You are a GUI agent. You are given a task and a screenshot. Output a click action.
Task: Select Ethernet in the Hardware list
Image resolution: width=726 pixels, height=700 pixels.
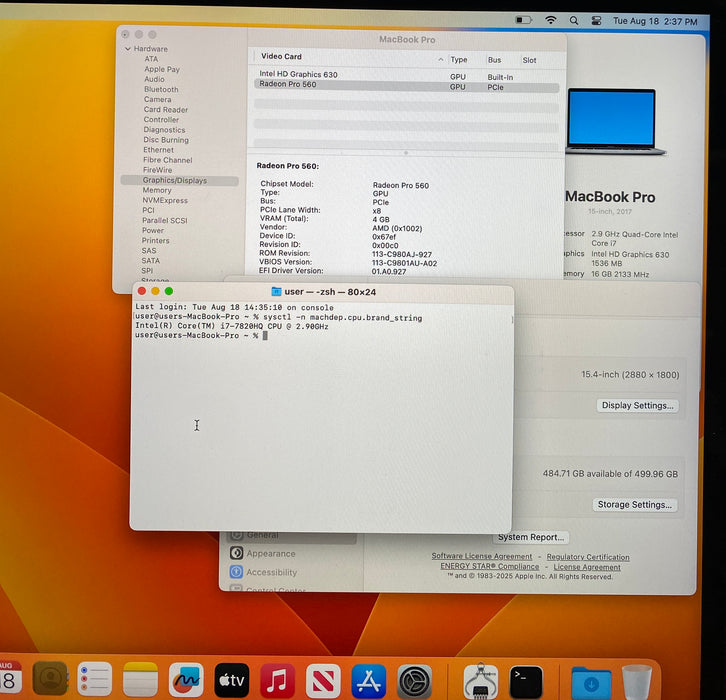[x=158, y=150]
